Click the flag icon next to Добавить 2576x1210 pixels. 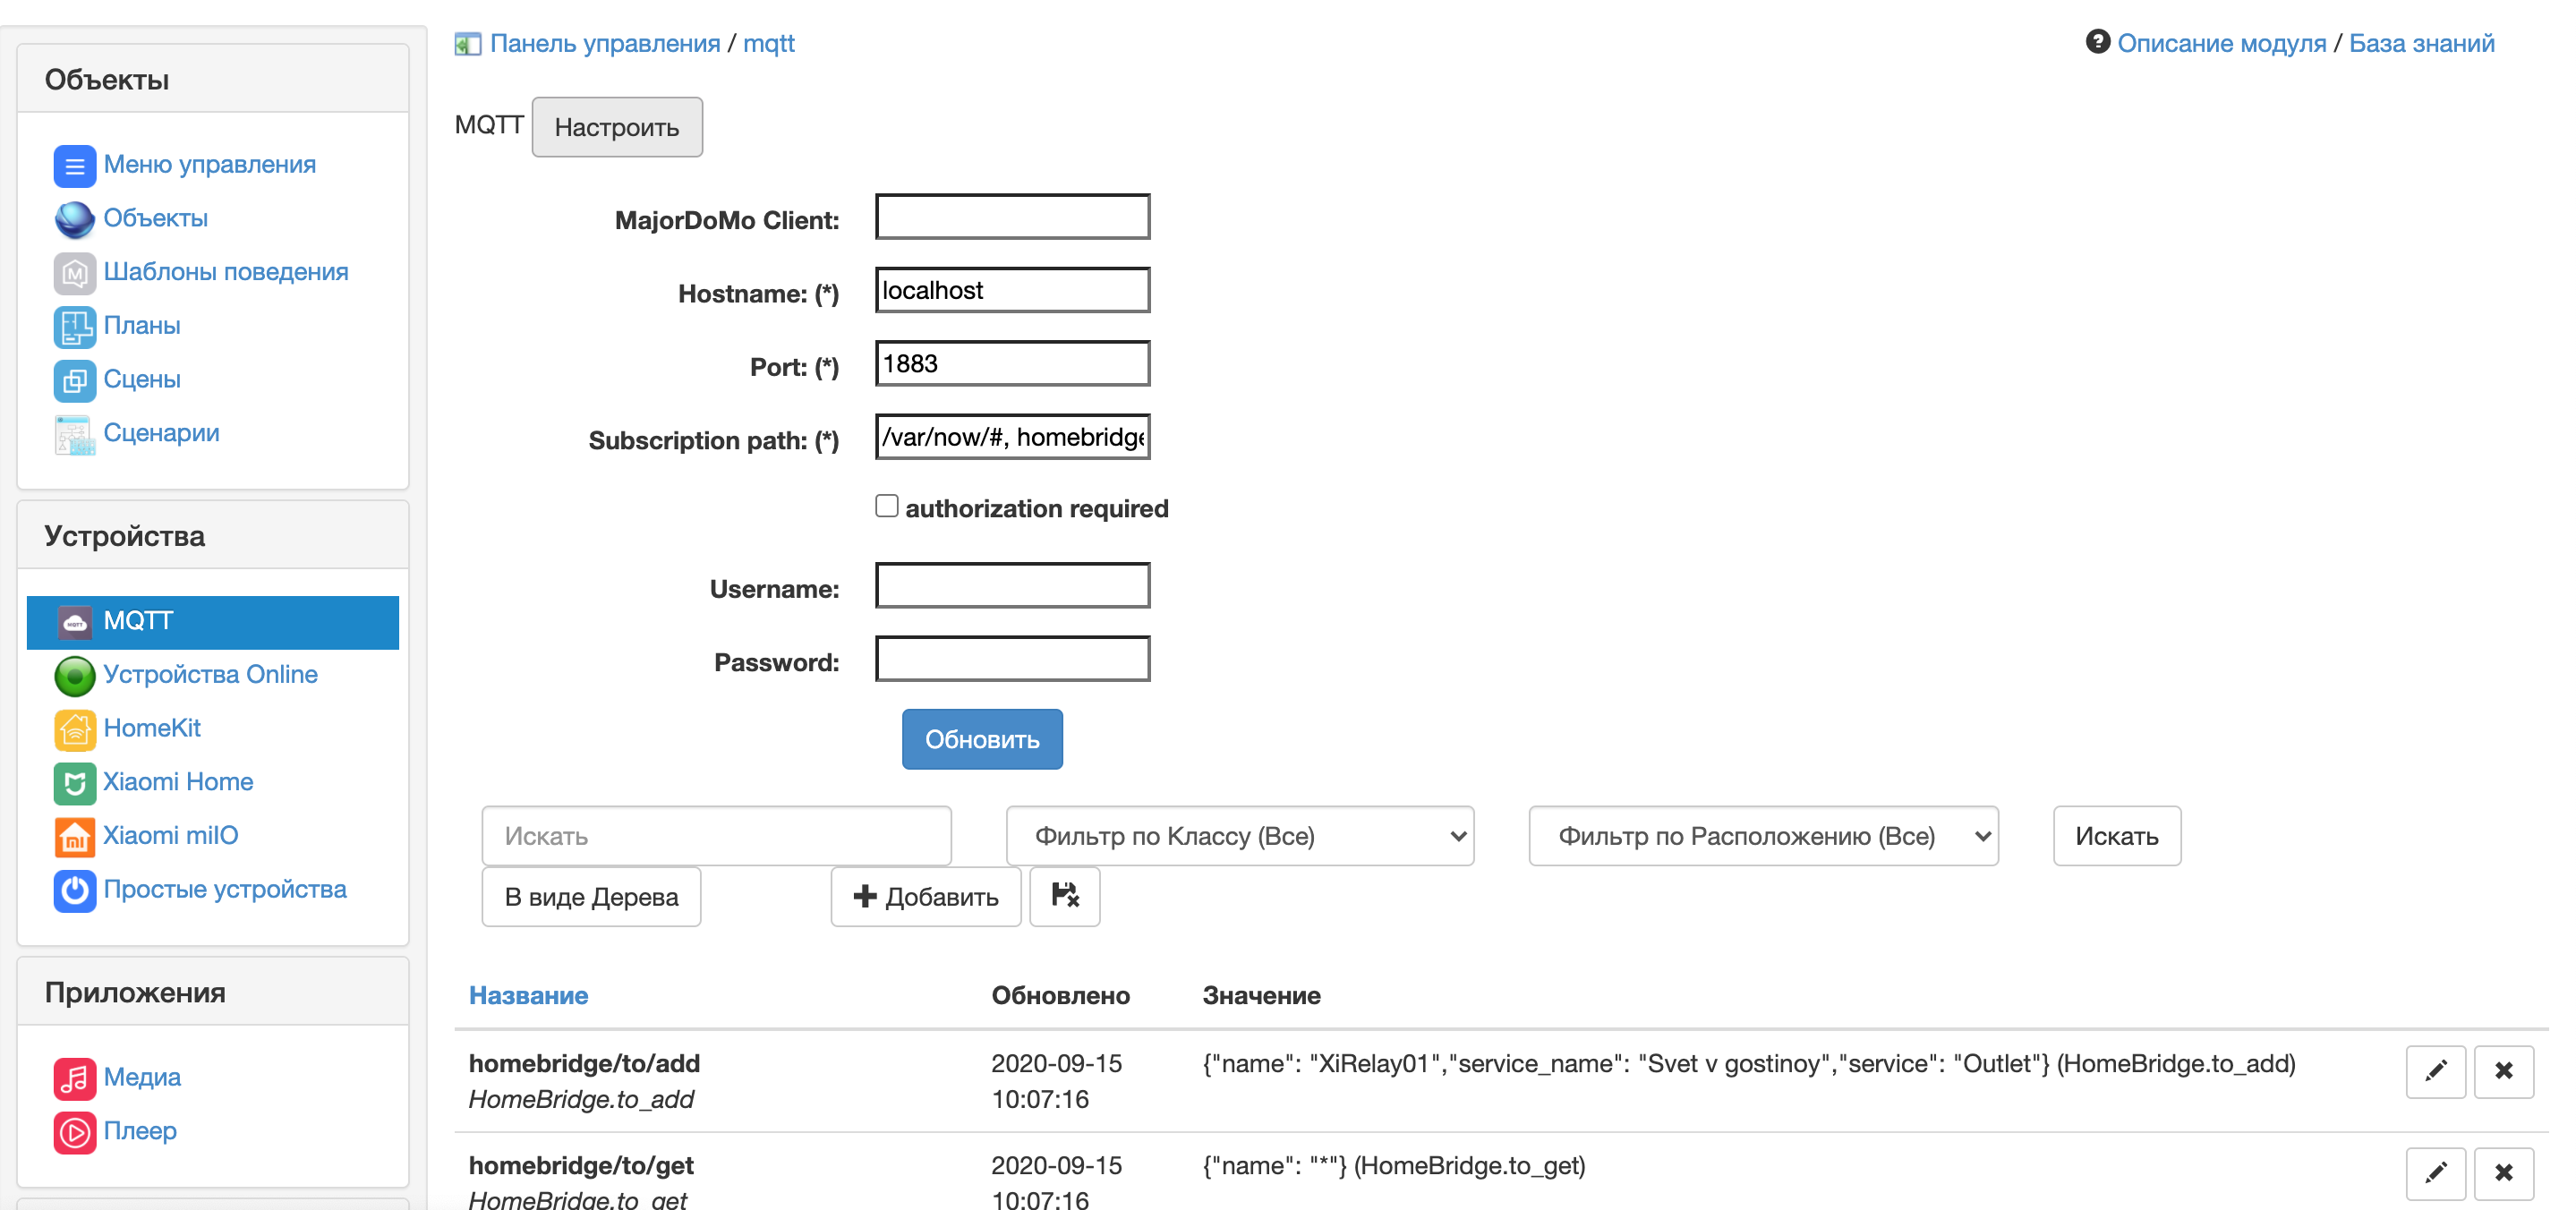(1064, 896)
